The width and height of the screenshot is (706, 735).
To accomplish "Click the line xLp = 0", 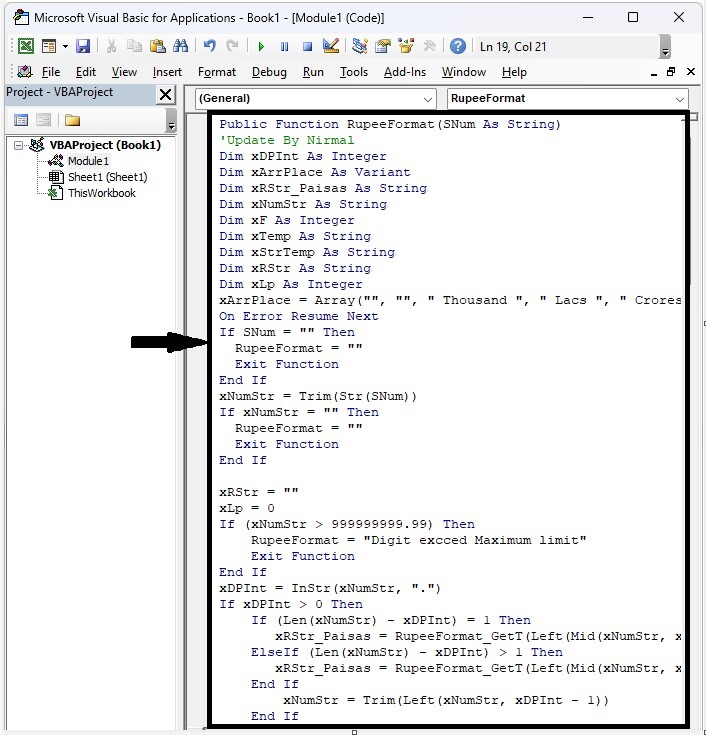I will pos(247,508).
